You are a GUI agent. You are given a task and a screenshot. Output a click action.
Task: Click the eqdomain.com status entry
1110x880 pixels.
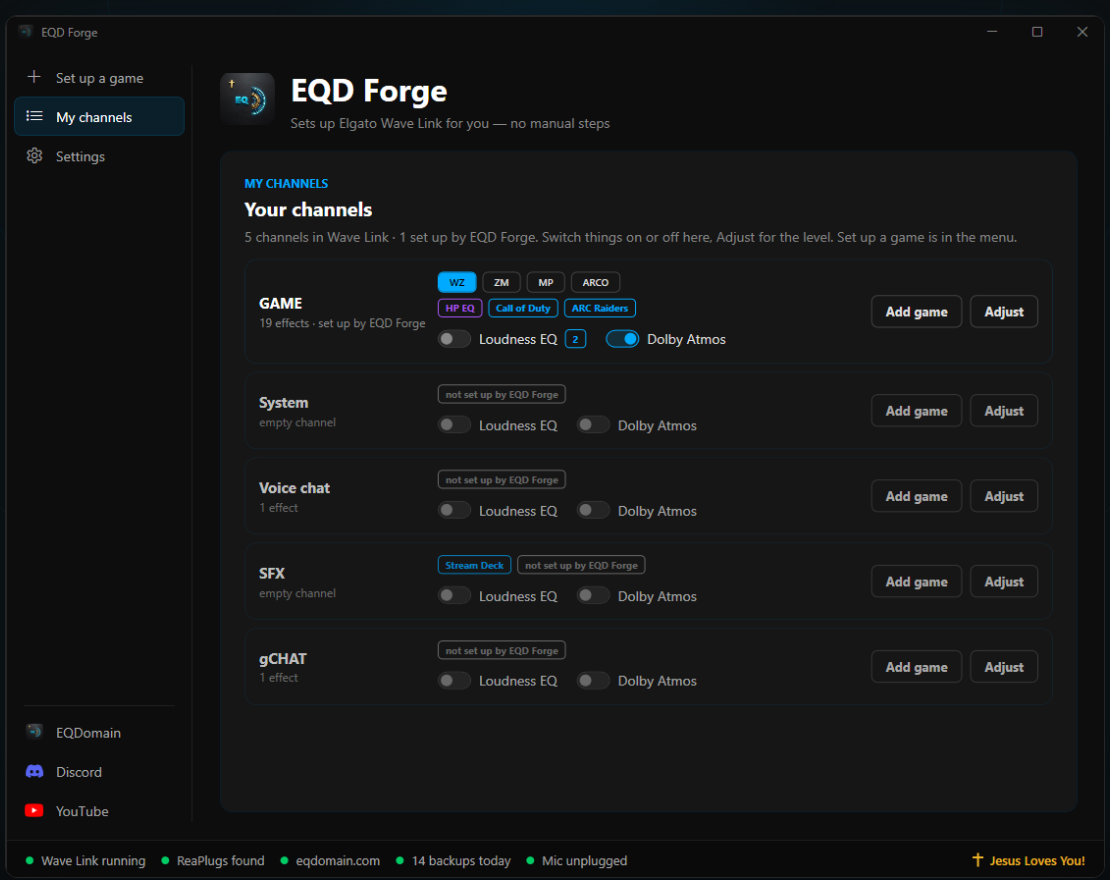(x=338, y=861)
